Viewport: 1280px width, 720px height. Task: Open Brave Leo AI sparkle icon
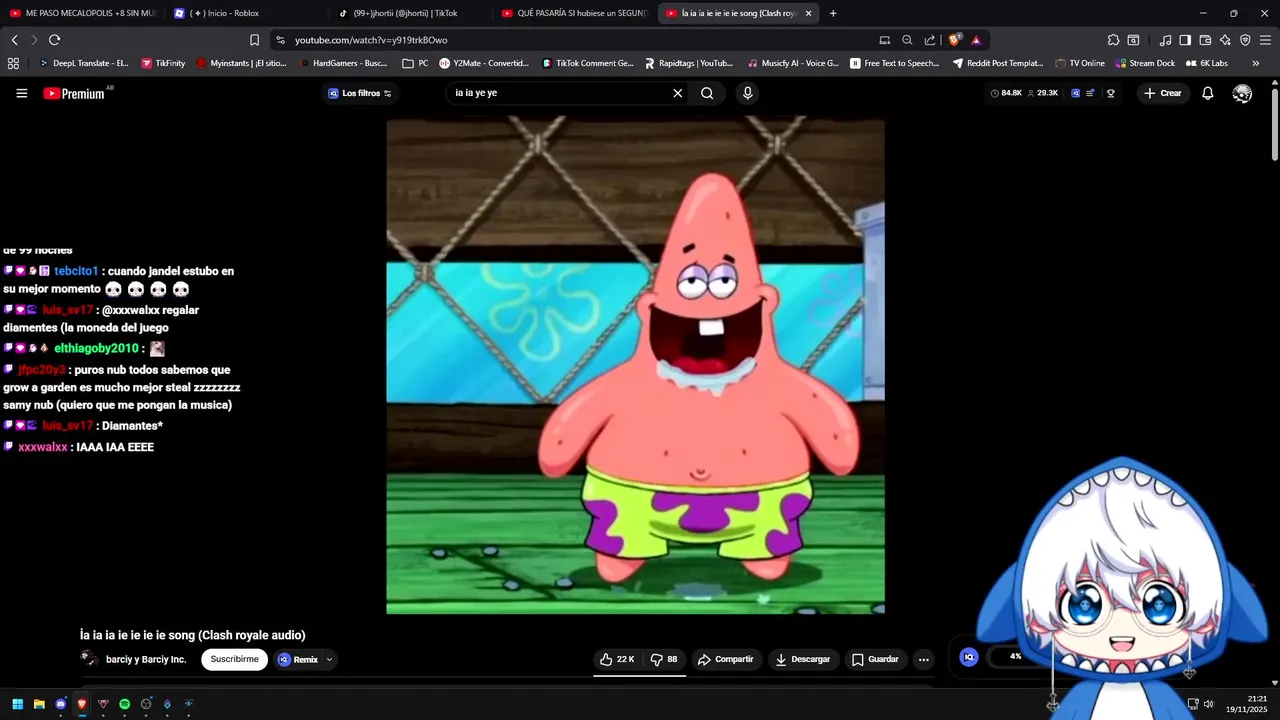[x=1225, y=40]
